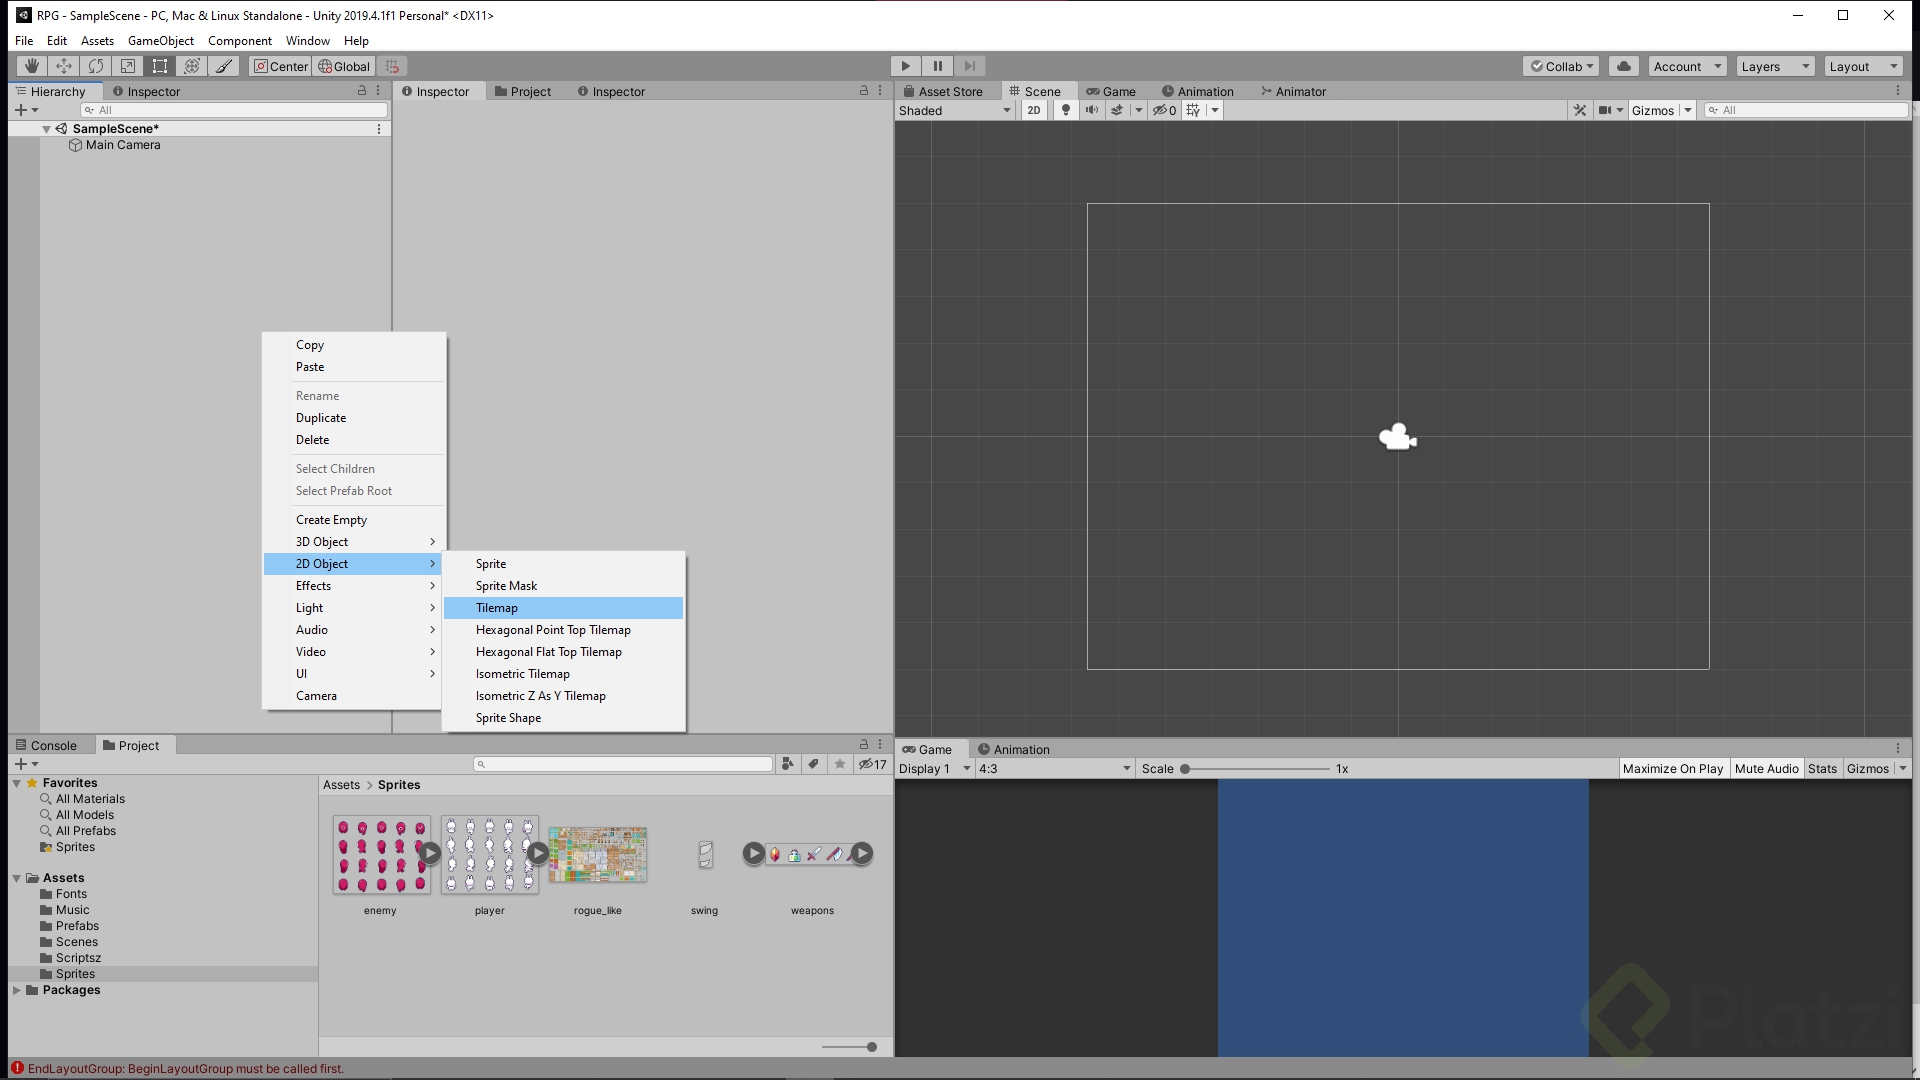Select the rogue_like sprite thumbnail
The height and width of the screenshot is (1080, 1920).
597,854
